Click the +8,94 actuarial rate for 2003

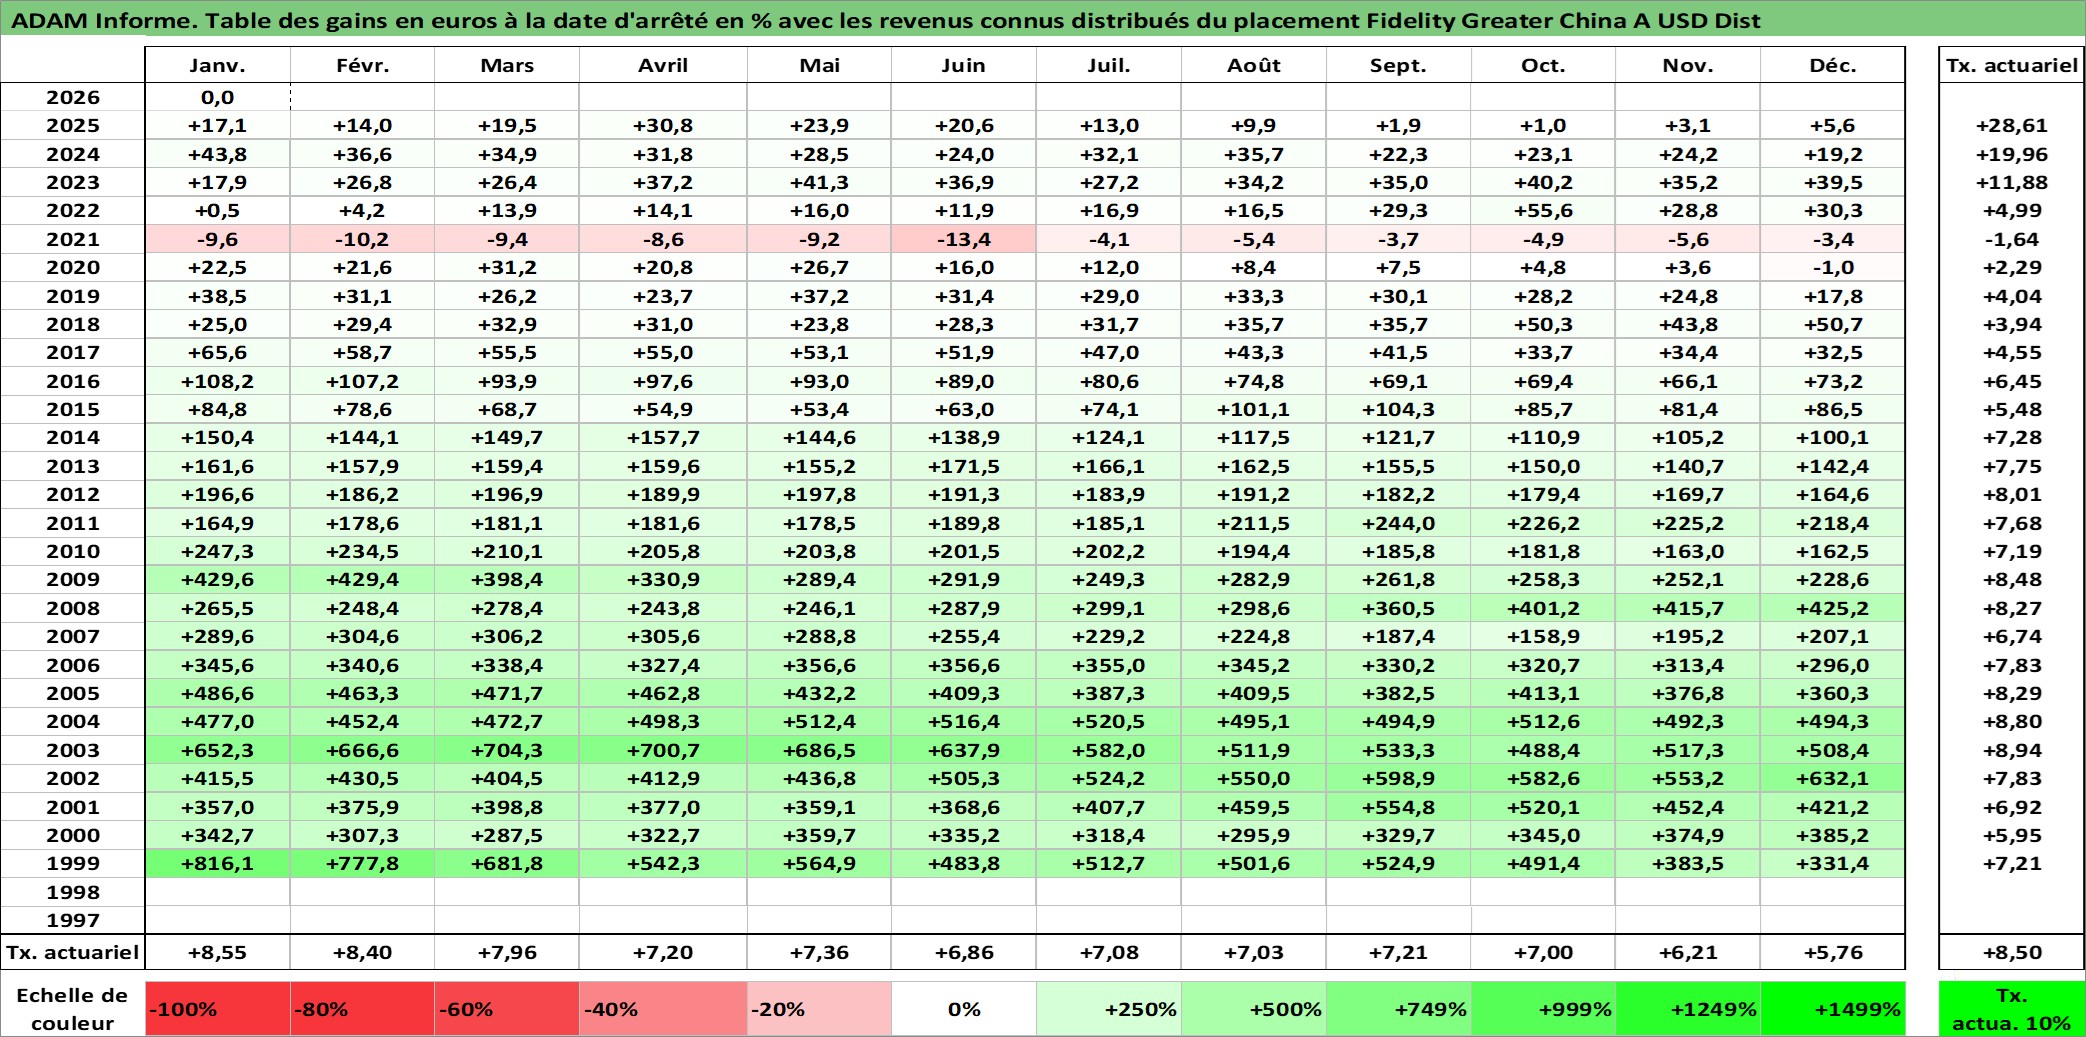pyautogui.click(x=2012, y=750)
